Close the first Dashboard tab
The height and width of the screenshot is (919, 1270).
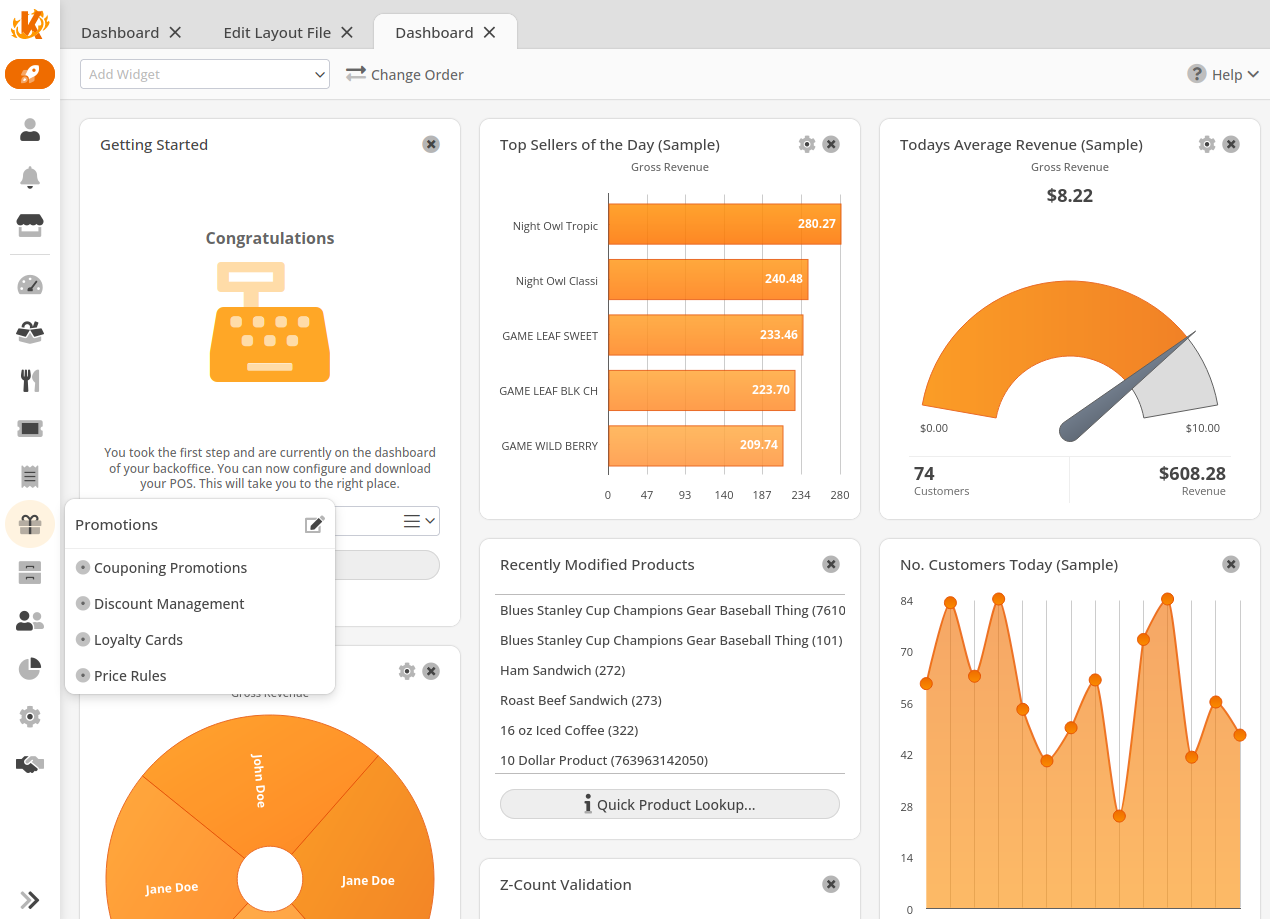tap(175, 32)
